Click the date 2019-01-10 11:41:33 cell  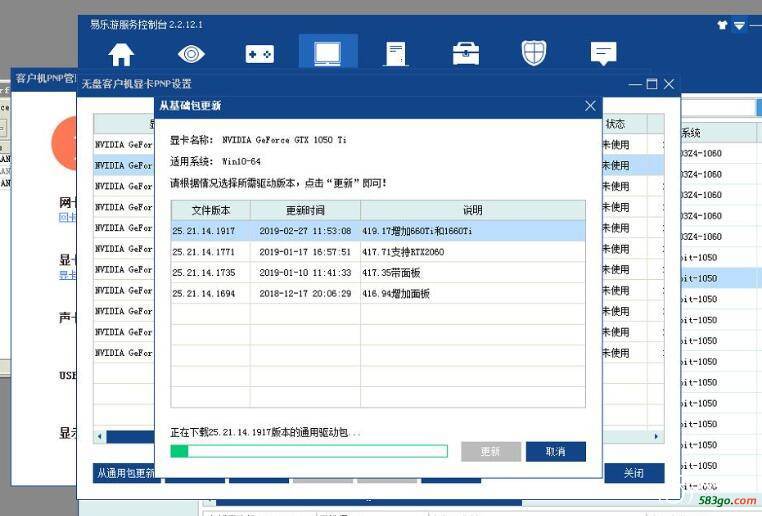click(305, 273)
